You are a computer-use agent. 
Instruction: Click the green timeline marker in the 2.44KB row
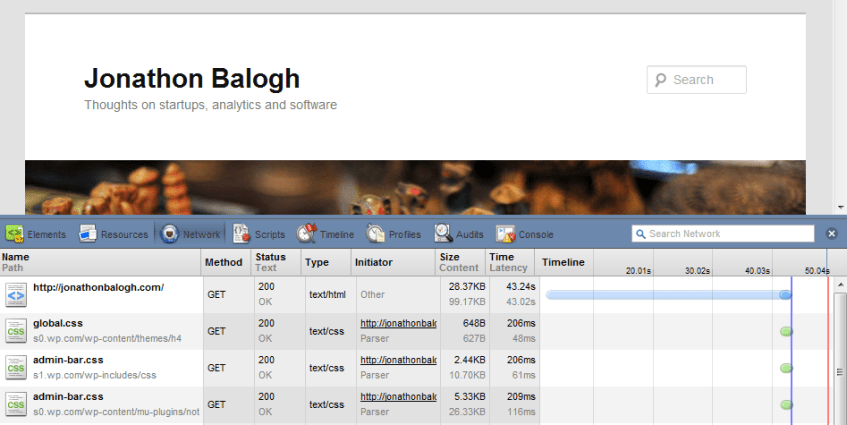click(786, 368)
